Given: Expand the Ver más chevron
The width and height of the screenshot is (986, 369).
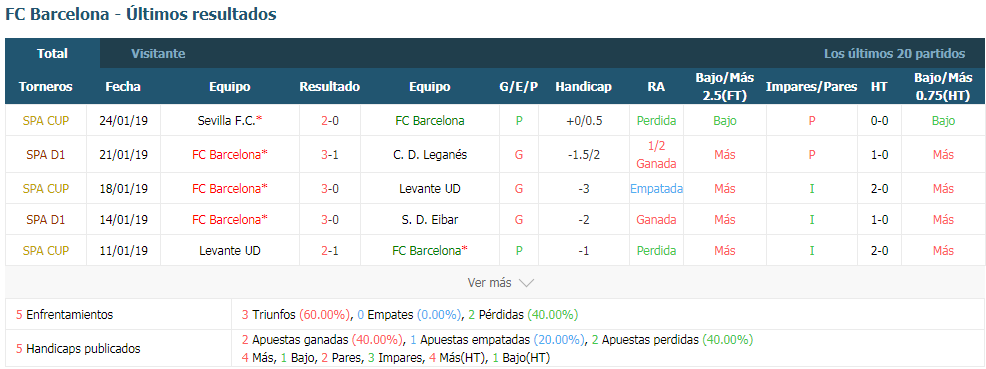Looking at the screenshot, I should pyautogui.click(x=501, y=283).
